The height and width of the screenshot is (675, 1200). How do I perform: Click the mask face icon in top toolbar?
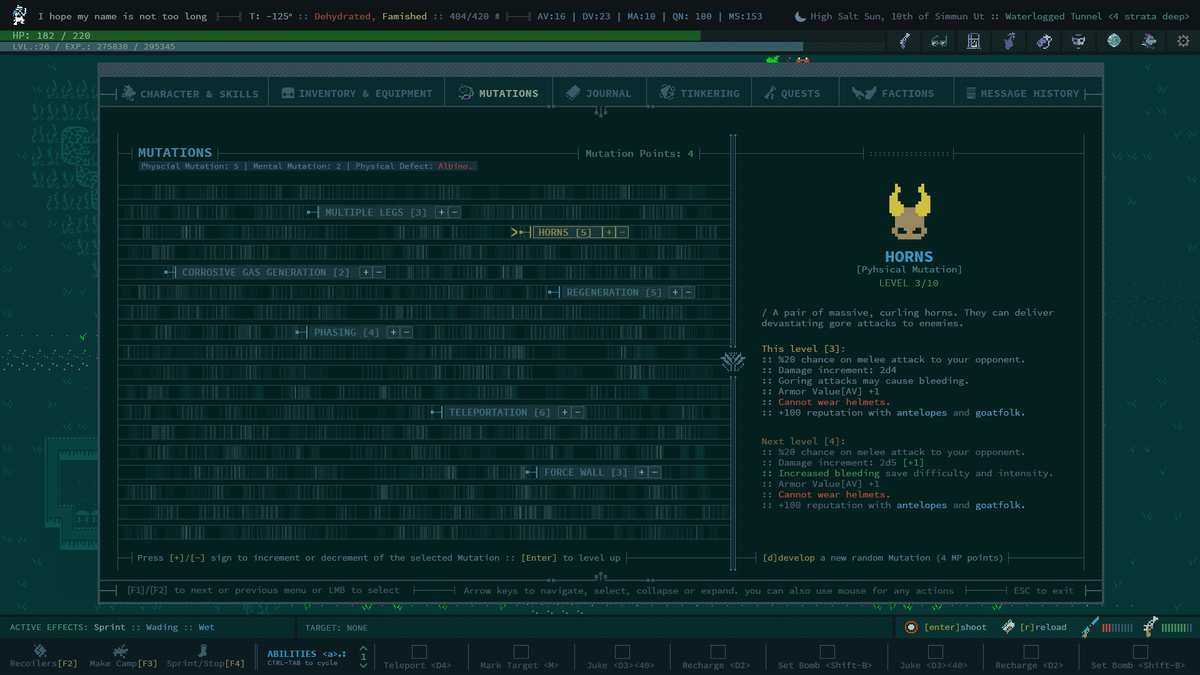(x=1079, y=41)
